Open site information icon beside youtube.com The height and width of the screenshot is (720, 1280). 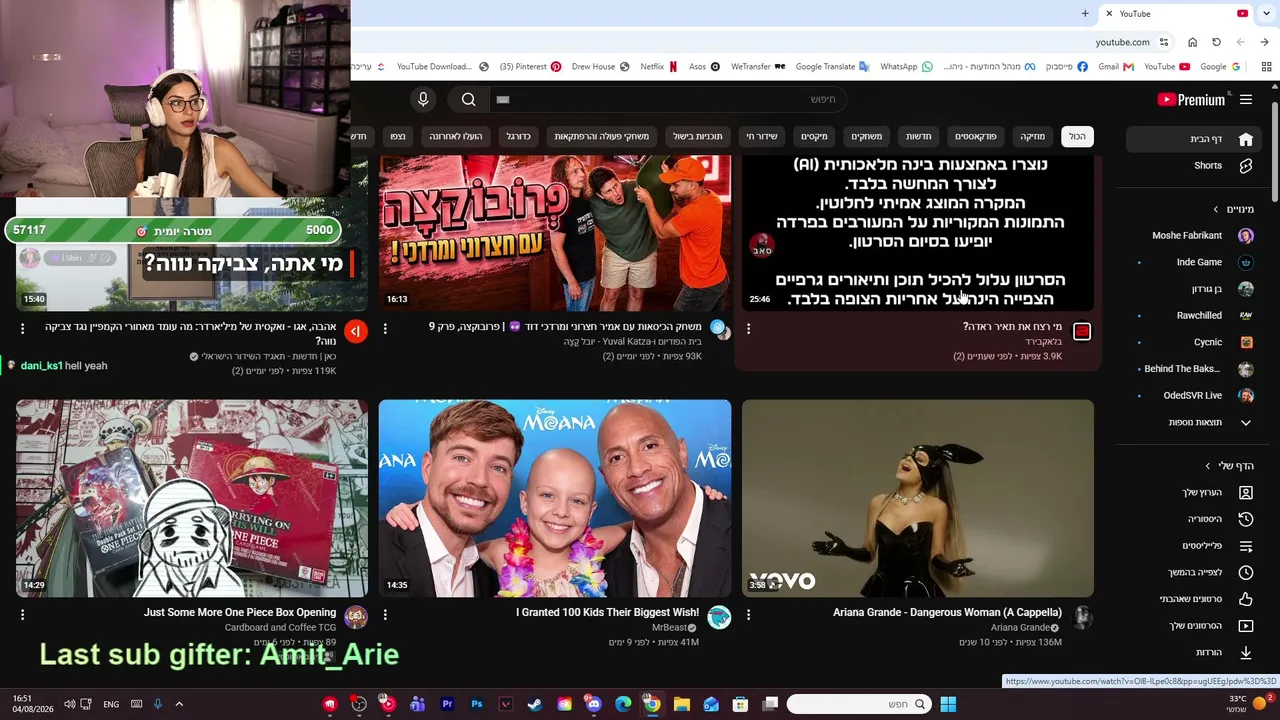(x=1164, y=42)
